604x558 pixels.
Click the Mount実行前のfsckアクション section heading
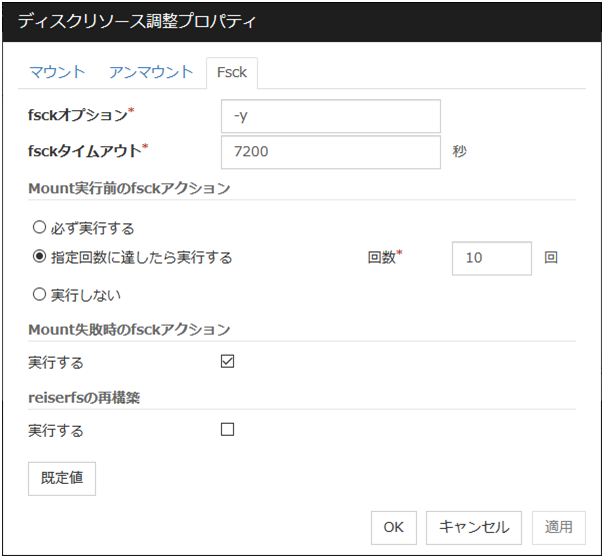pos(129,188)
